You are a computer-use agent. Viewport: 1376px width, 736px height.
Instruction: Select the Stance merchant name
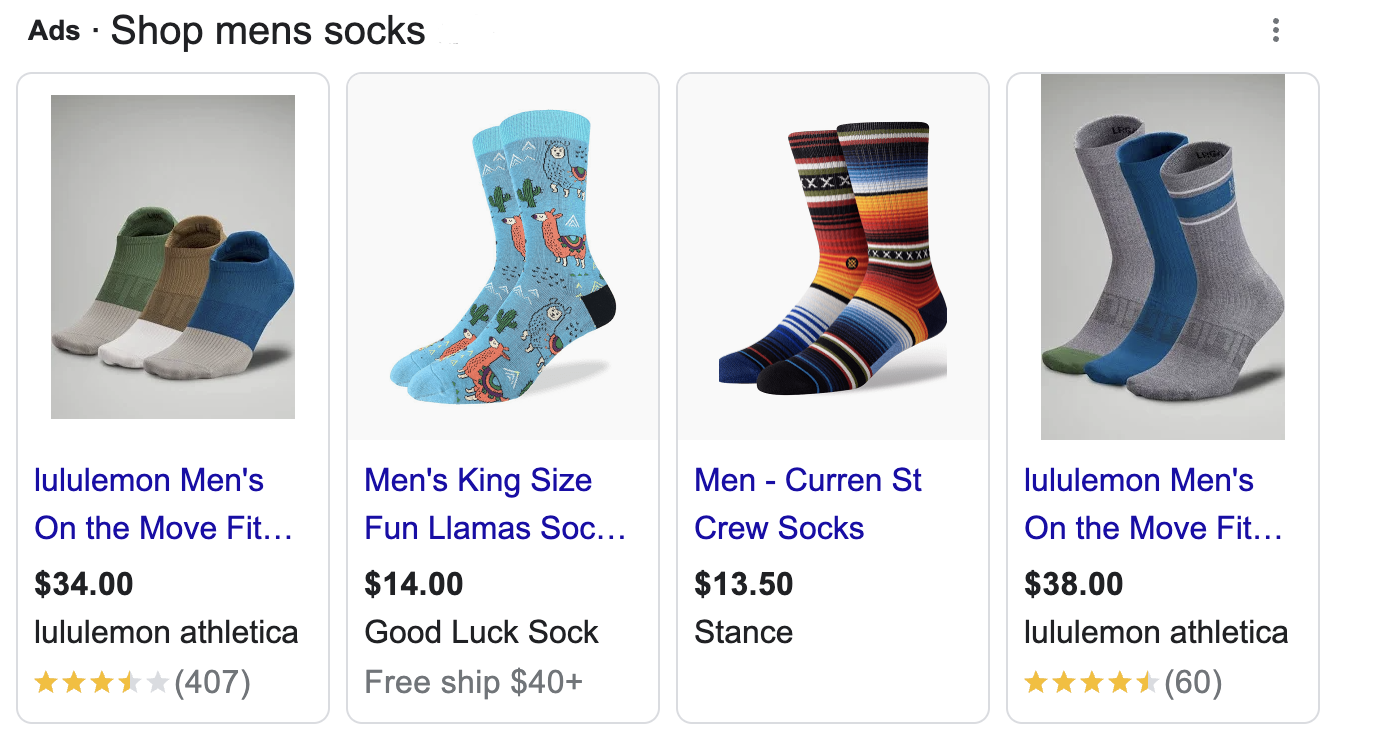pos(743,632)
